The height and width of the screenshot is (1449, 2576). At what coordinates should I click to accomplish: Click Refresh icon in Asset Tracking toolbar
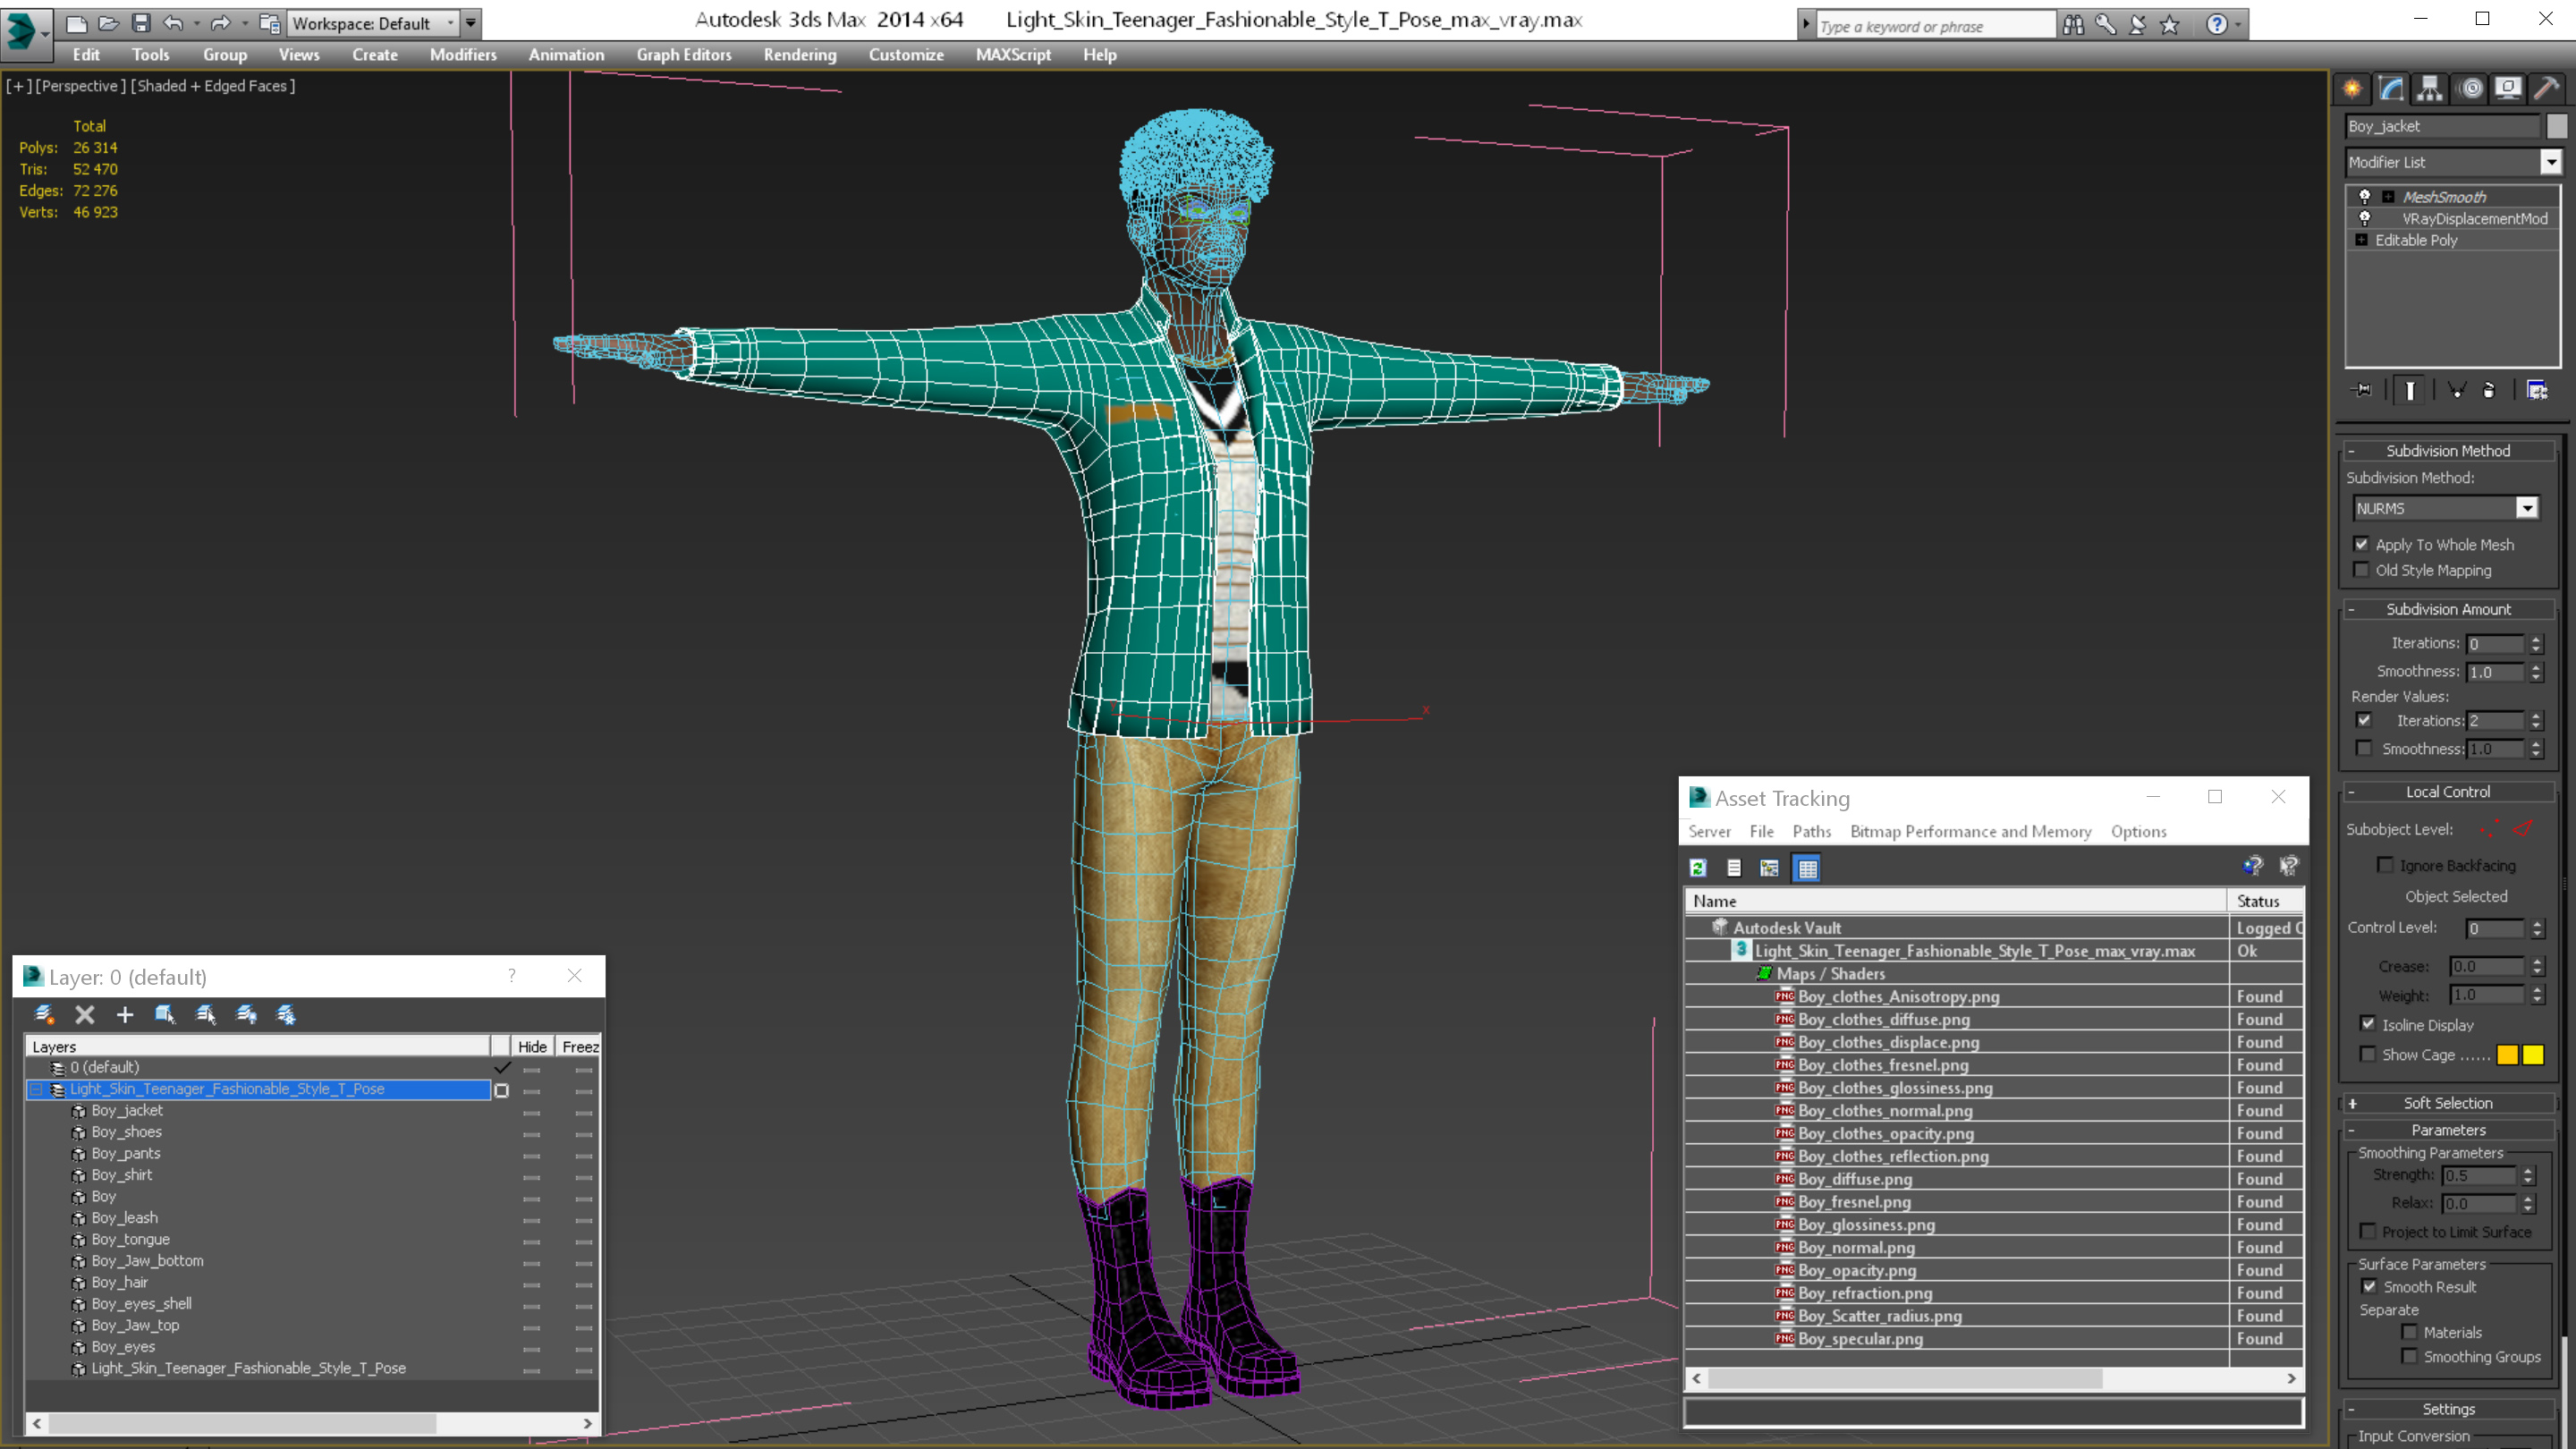pos(1698,868)
